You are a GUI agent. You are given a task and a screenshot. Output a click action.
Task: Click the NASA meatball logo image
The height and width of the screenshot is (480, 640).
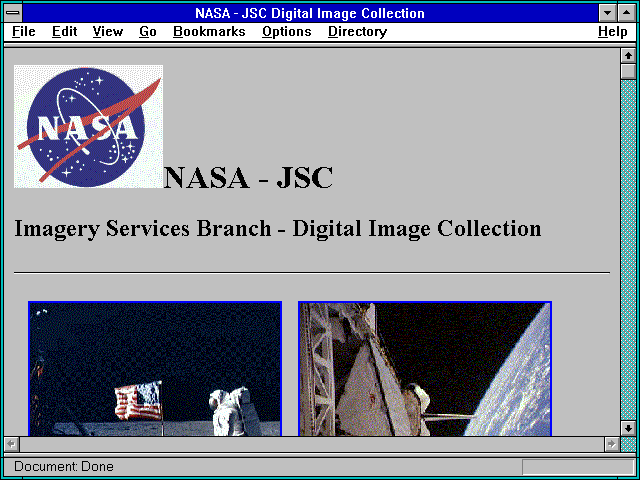(x=89, y=127)
